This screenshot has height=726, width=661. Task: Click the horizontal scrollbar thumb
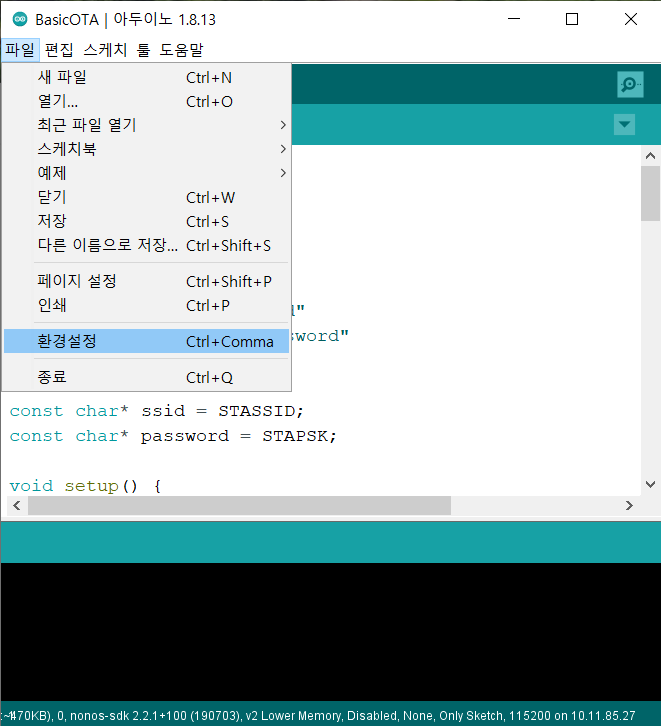coord(239,505)
